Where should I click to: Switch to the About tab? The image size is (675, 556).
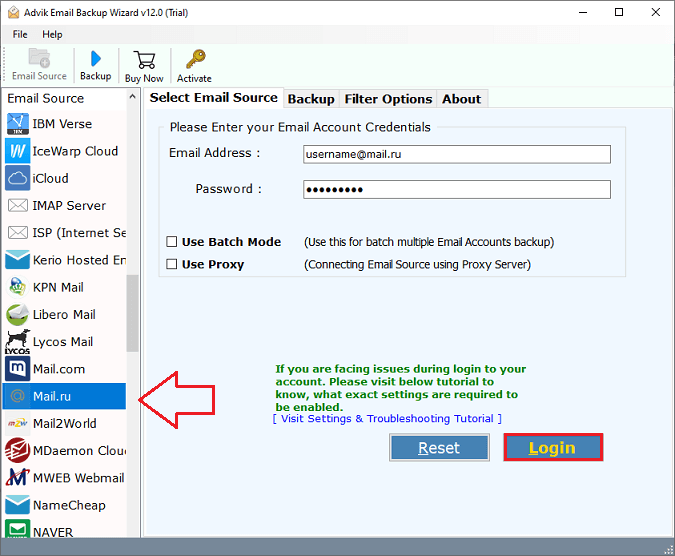461,99
